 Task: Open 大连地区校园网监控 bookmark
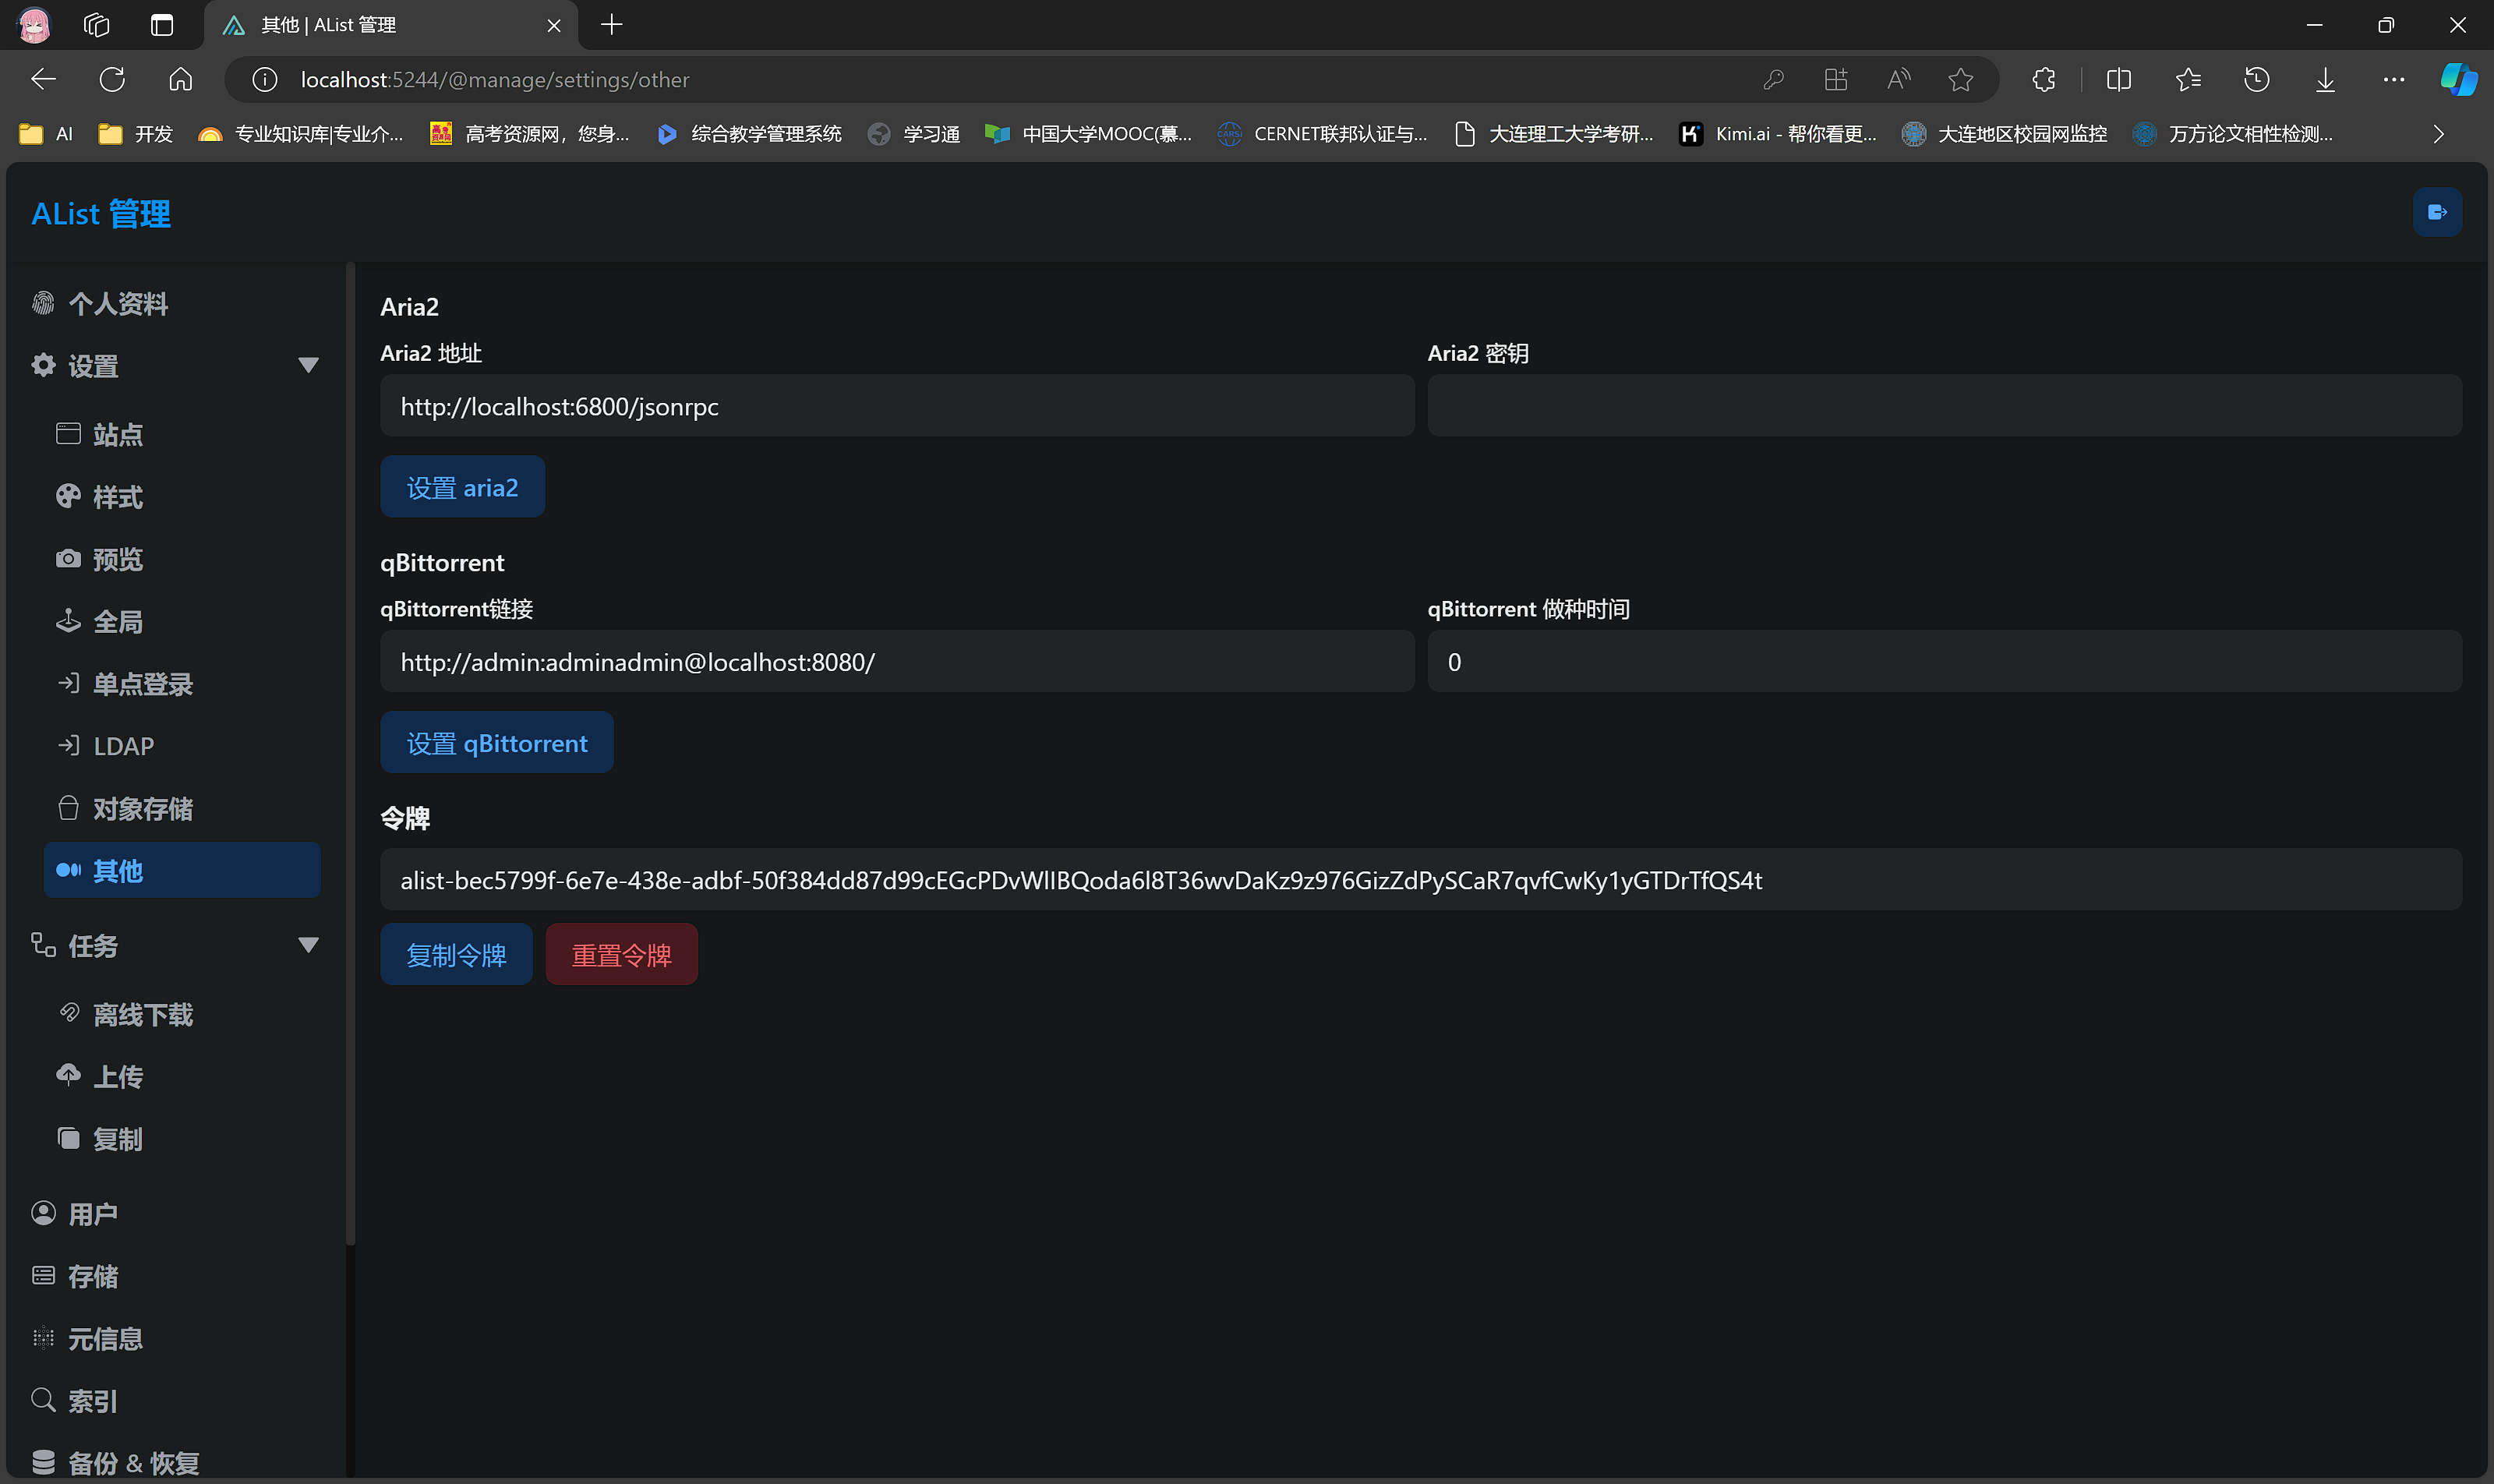[2004, 134]
